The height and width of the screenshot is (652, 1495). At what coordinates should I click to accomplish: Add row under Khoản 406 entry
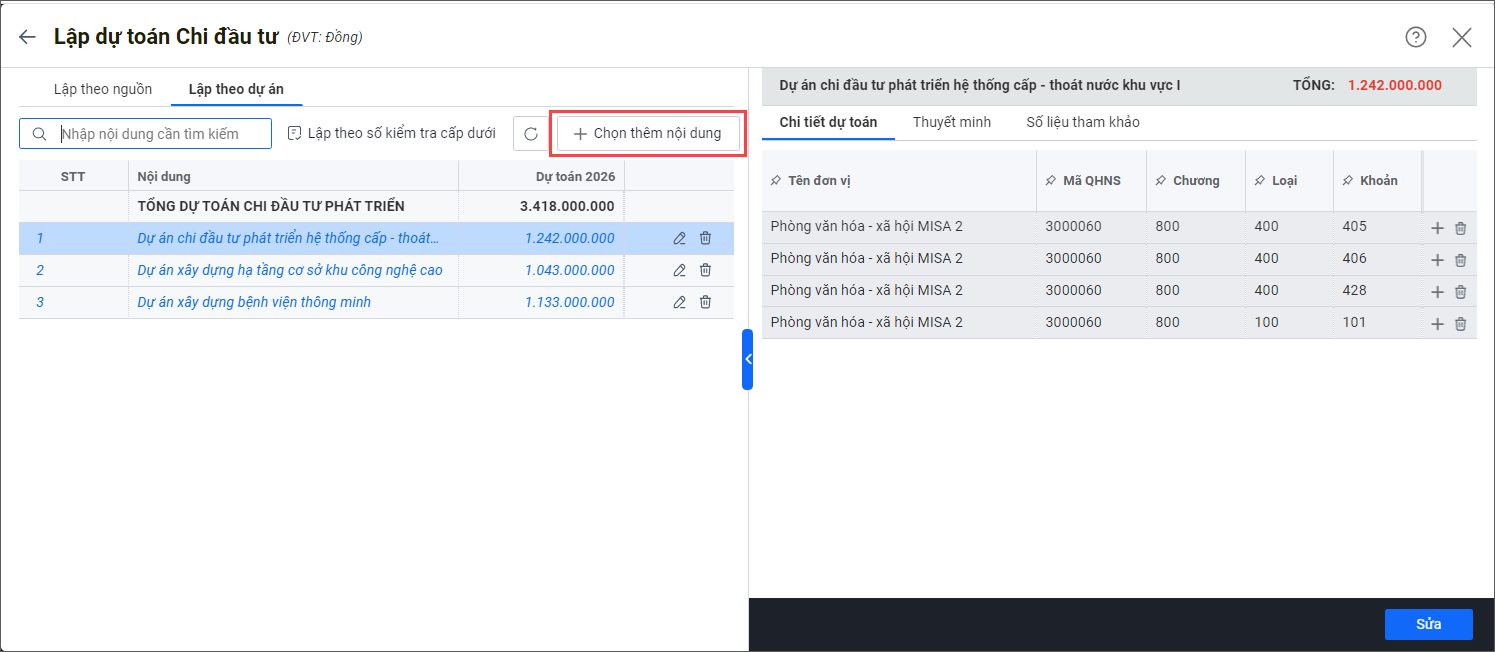[1437, 260]
